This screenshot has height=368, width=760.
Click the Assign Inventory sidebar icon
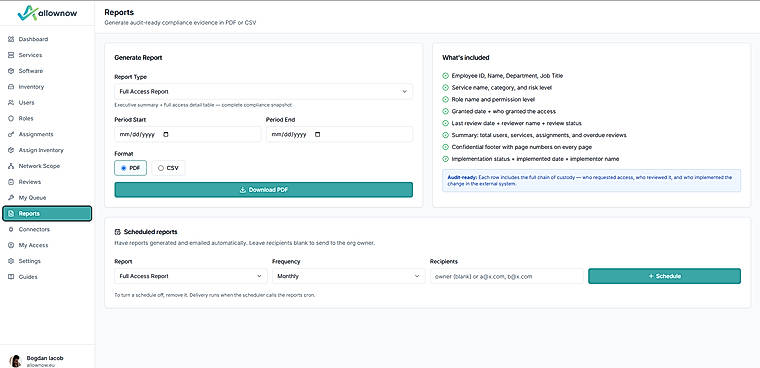[x=11, y=150]
